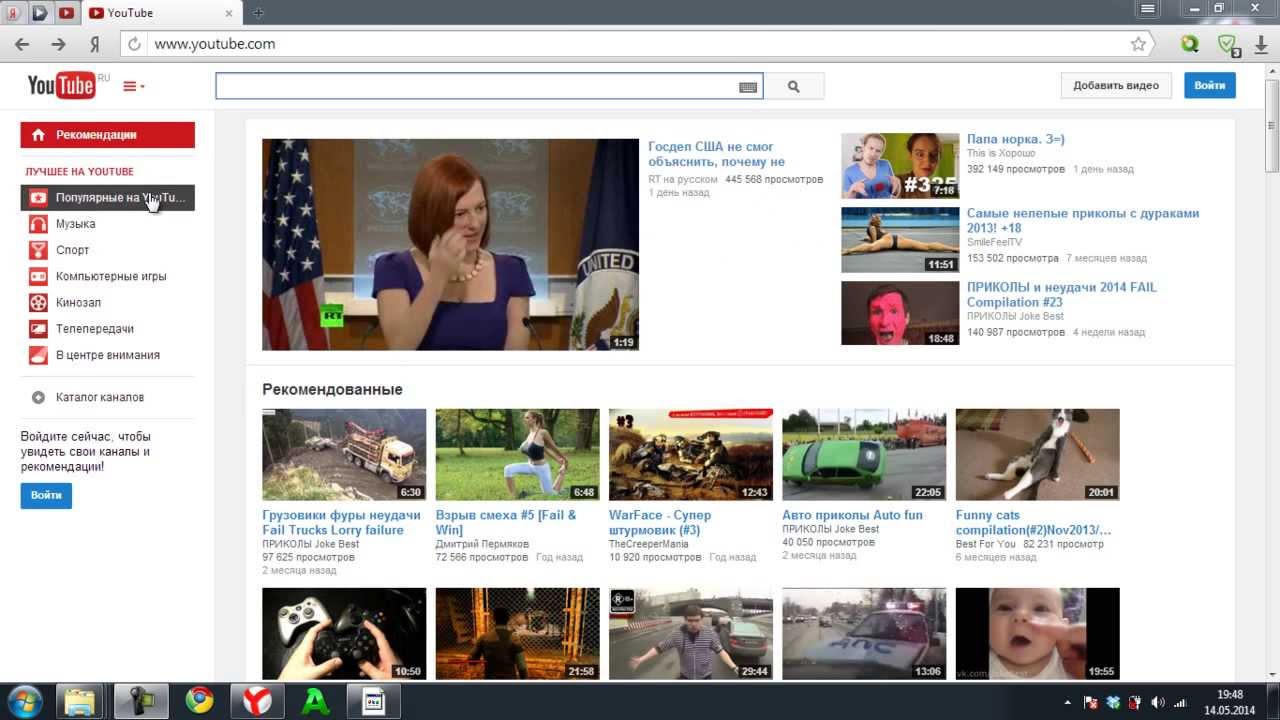Switch to the YouTube browser tab
The width and height of the screenshot is (1280, 720).
coord(160,13)
